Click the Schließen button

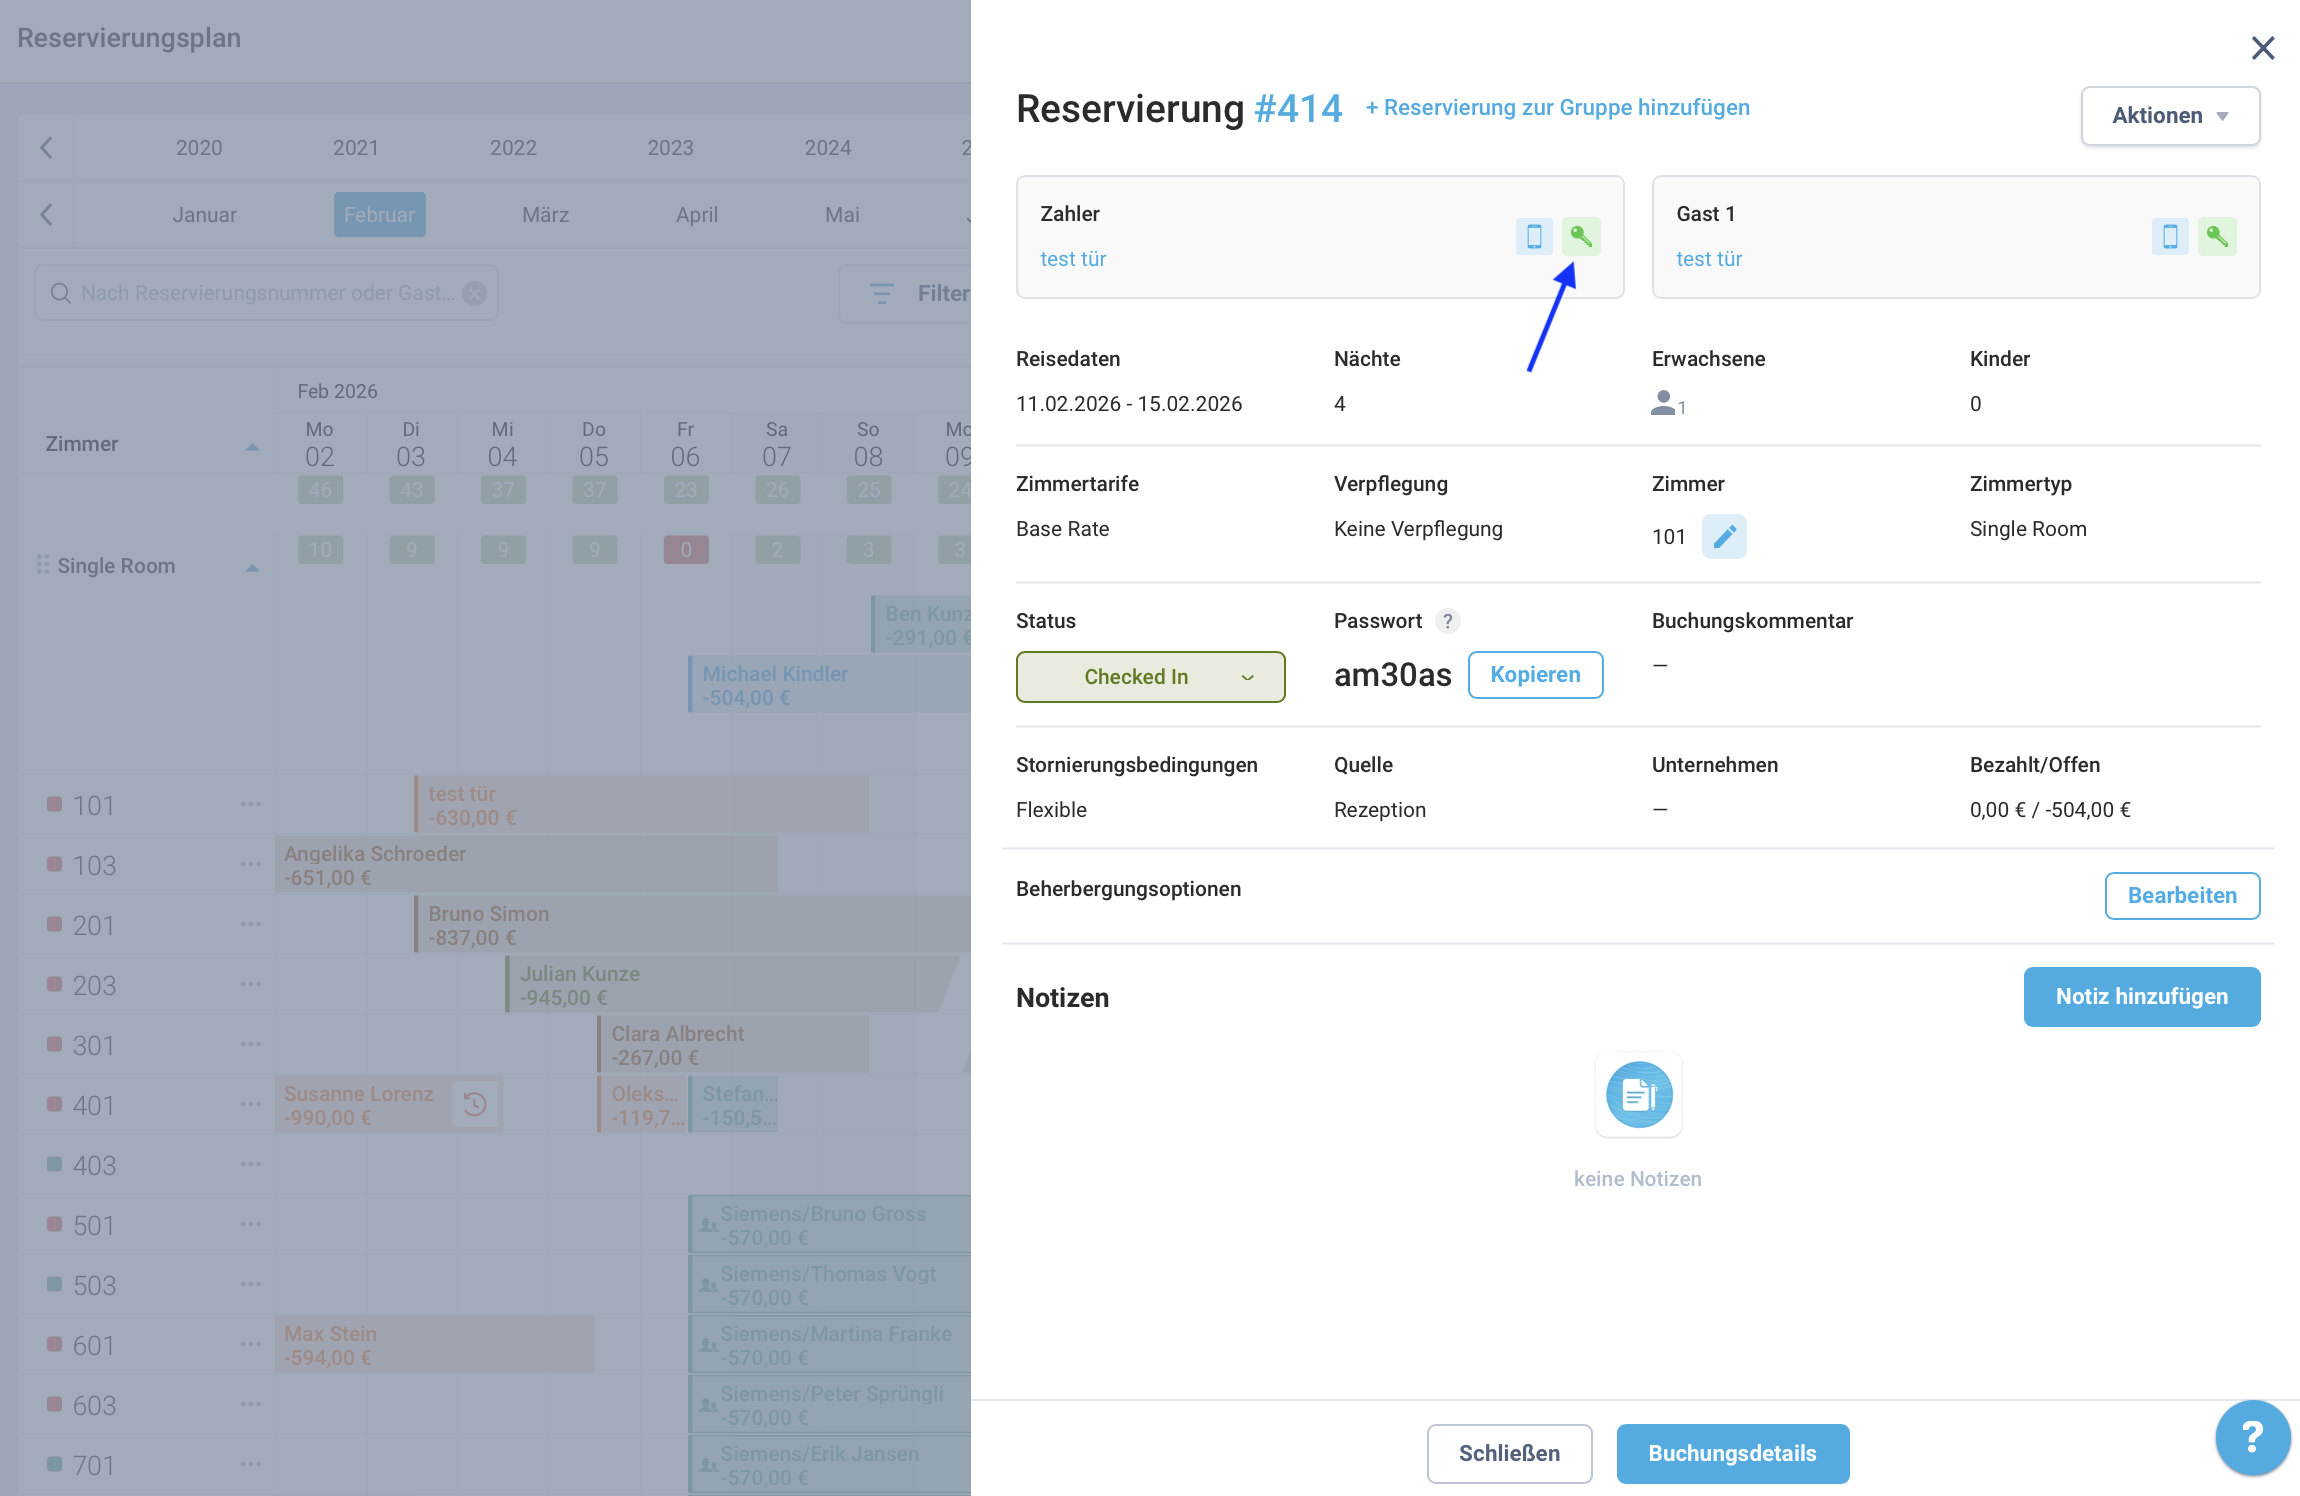point(1509,1454)
